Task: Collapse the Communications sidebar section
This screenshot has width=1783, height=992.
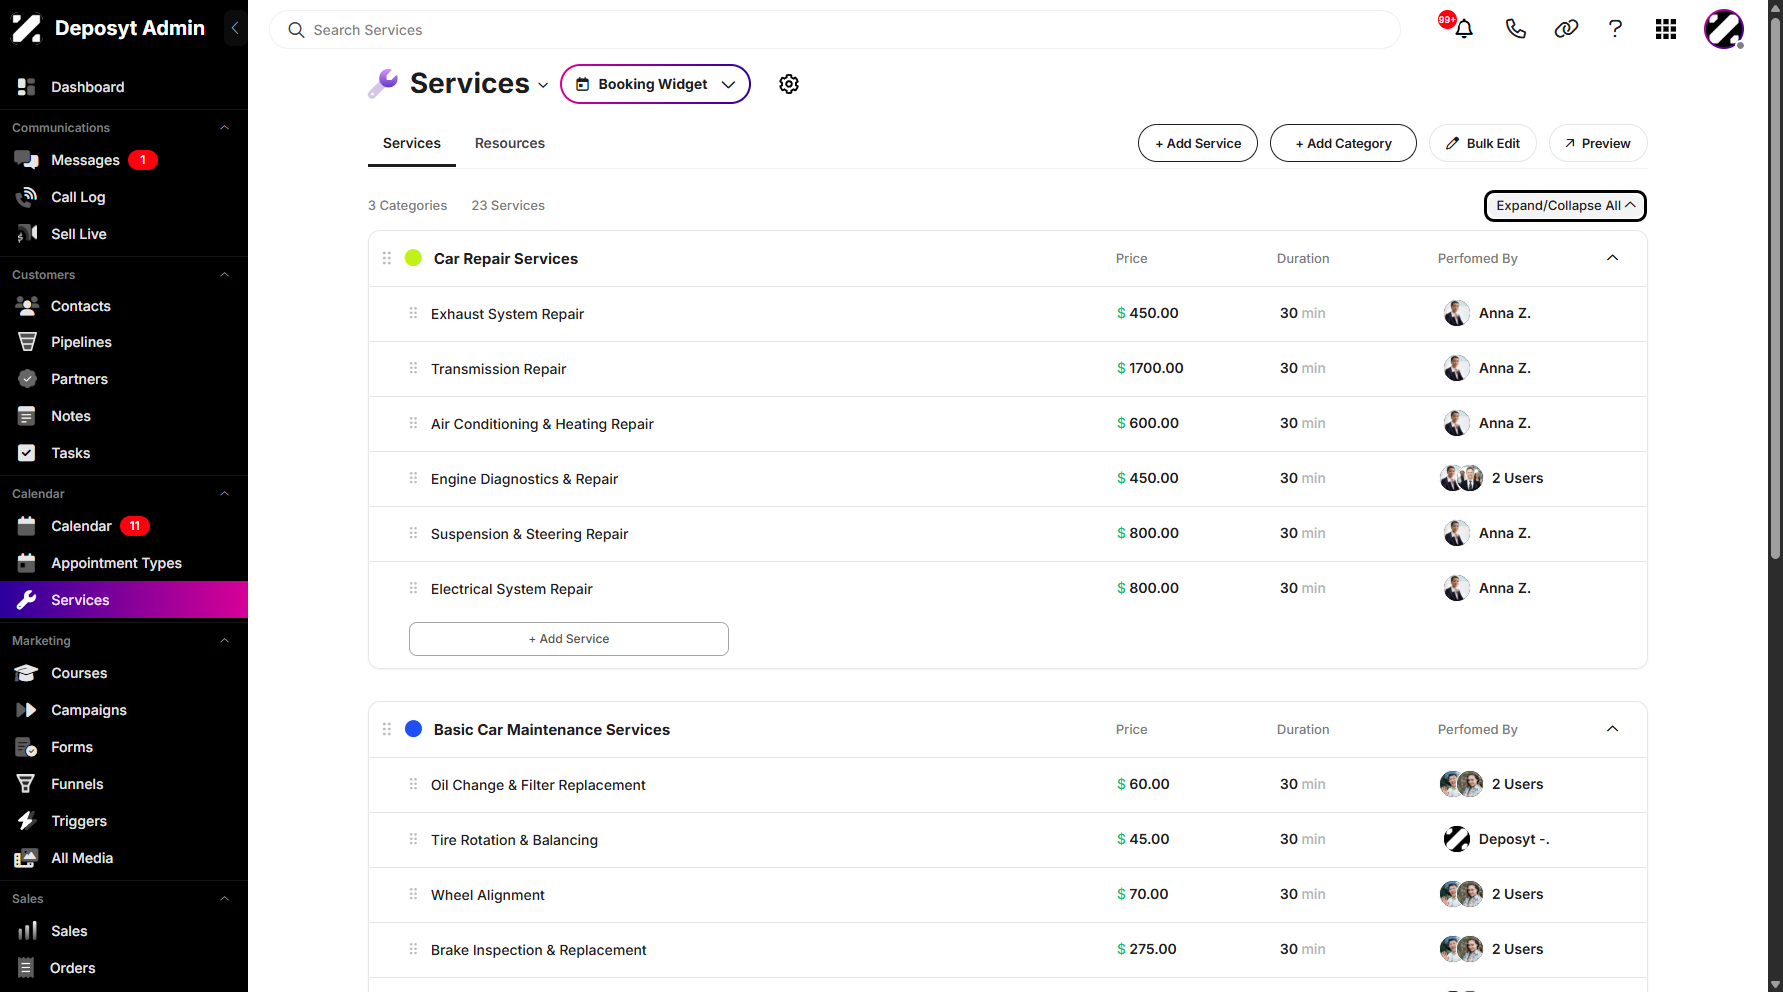Action: [225, 128]
